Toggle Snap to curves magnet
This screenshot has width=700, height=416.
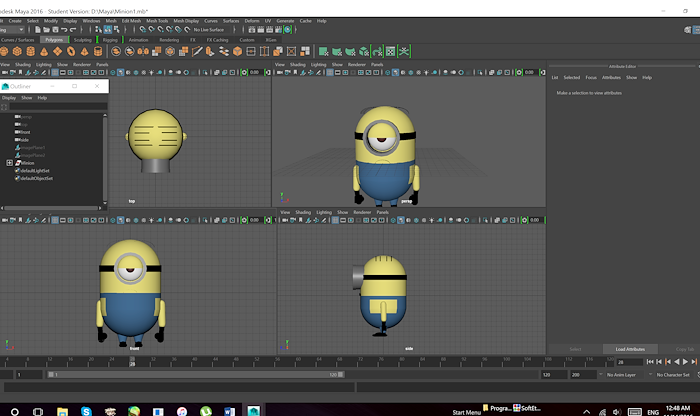151,29
